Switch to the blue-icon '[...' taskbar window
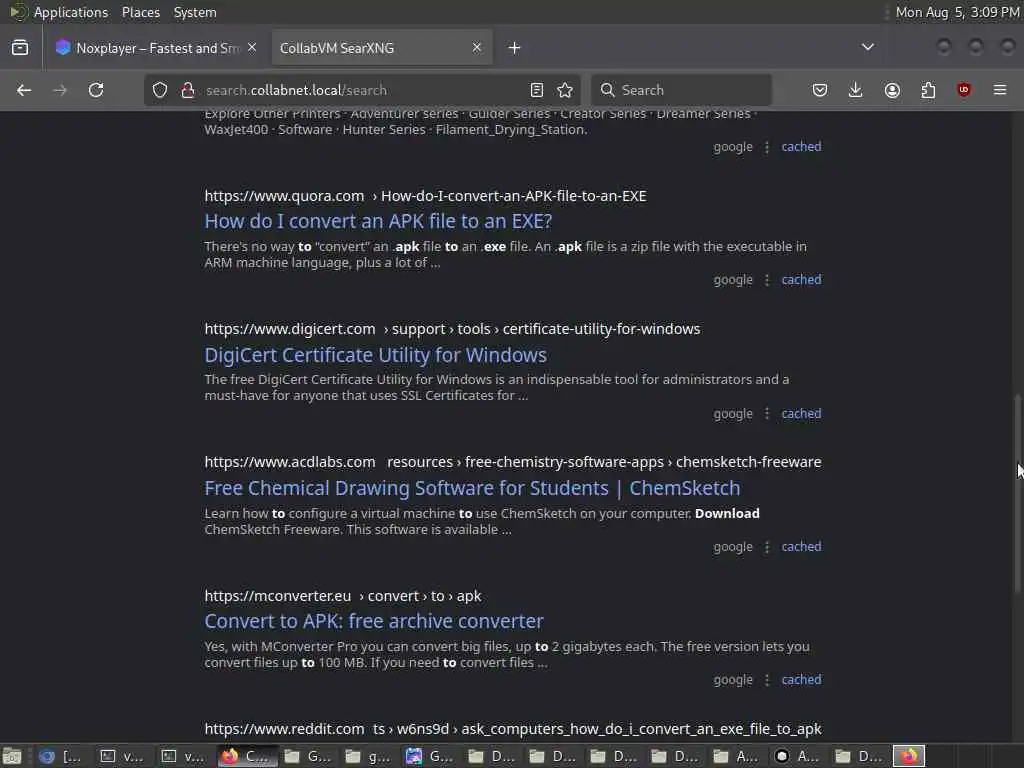The image size is (1024, 768). click(60, 756)
